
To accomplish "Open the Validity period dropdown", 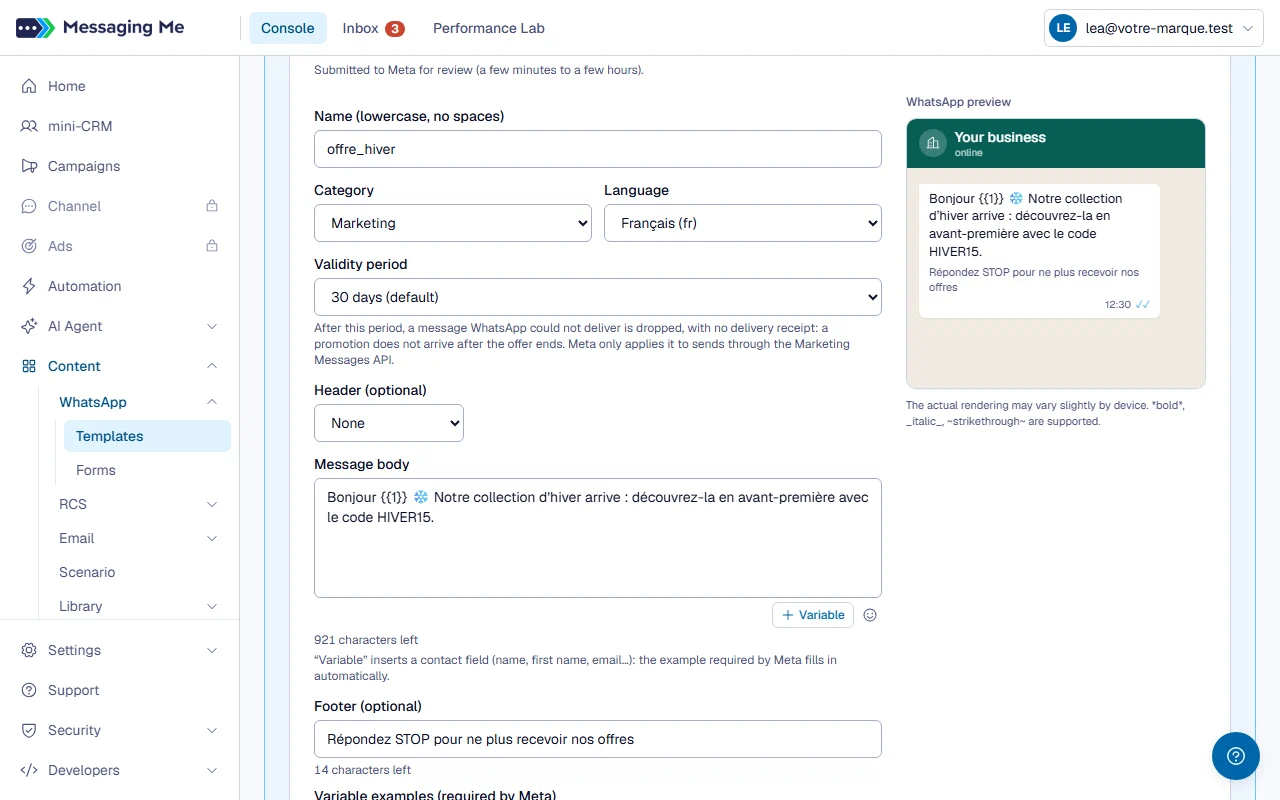I will tap(598, 297).
